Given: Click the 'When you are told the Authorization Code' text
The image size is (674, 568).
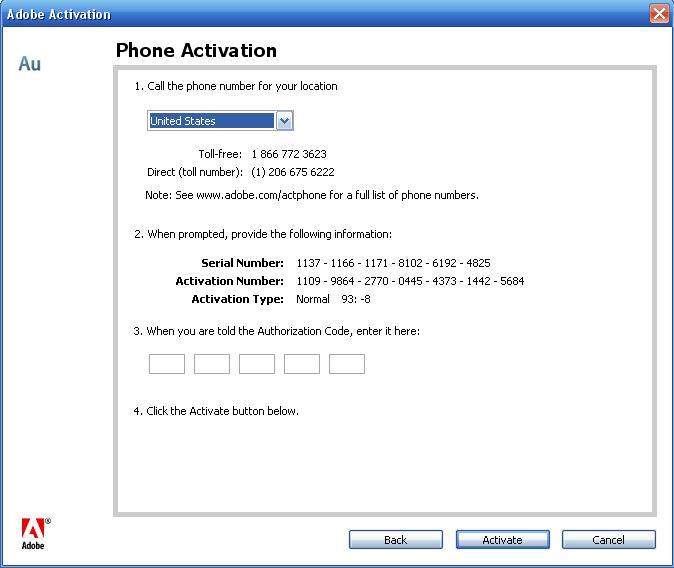Looking at the screenshot, I should (x=277, y=331).
